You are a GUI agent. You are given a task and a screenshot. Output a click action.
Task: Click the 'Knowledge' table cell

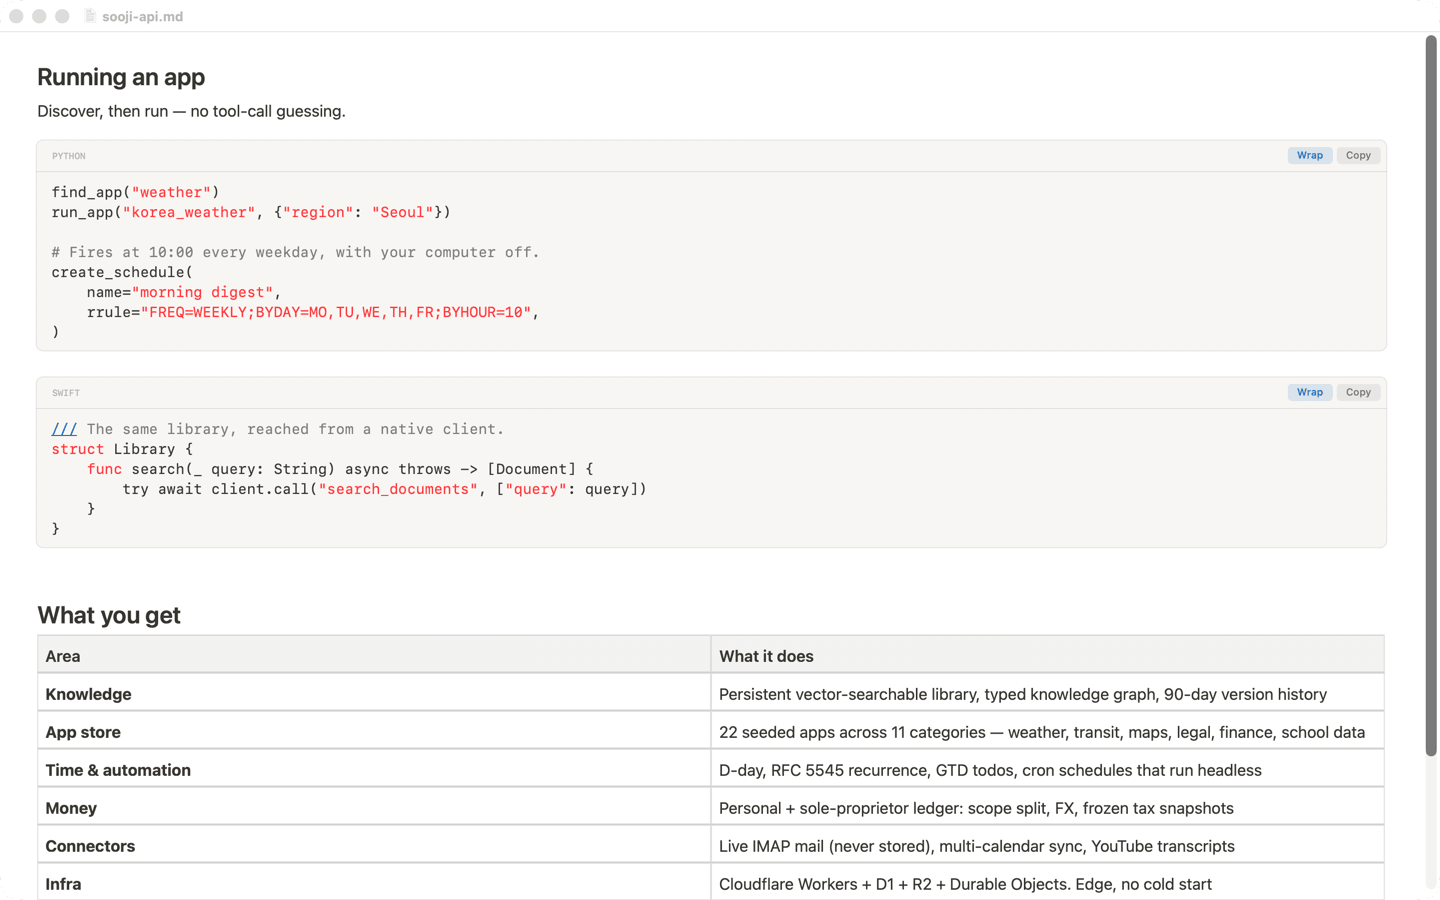click(x=374, y=694)
